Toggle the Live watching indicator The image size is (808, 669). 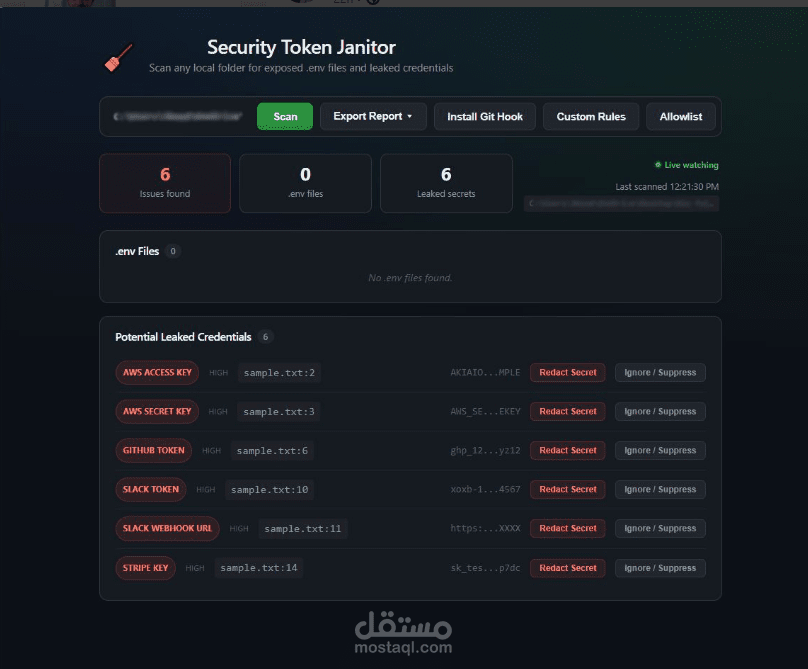pos(686,165)
